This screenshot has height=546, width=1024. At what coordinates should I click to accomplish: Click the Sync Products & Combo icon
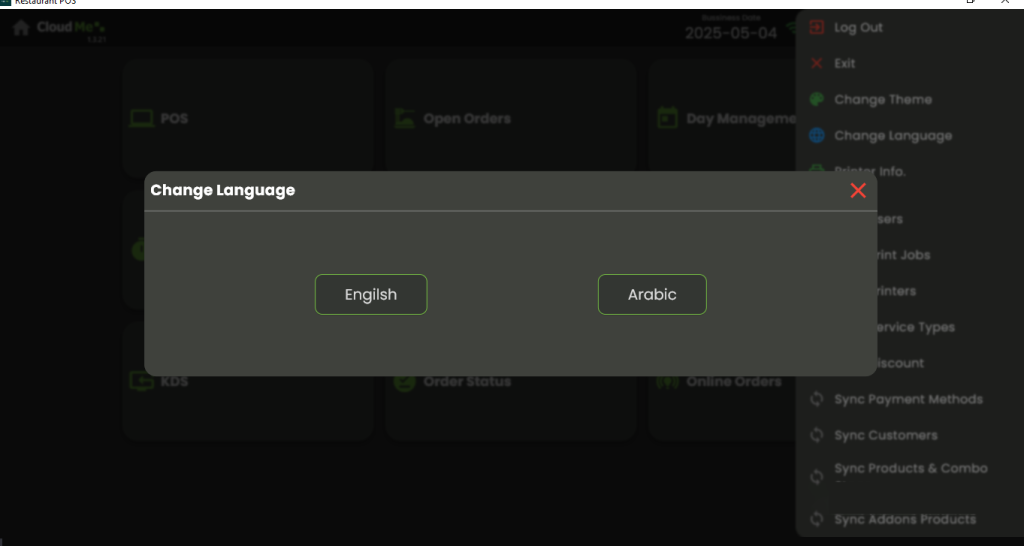pyautogui.click(x=817, y=476)
